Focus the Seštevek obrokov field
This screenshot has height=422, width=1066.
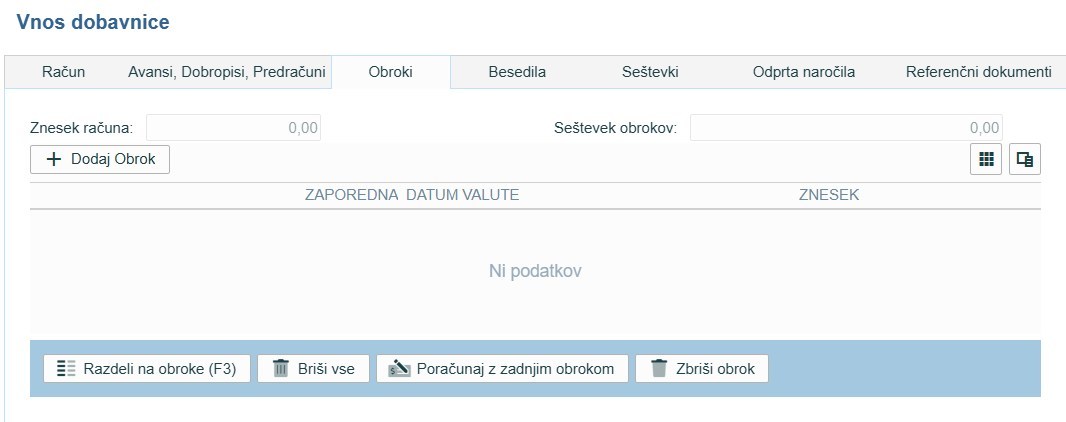click(845, 128)
